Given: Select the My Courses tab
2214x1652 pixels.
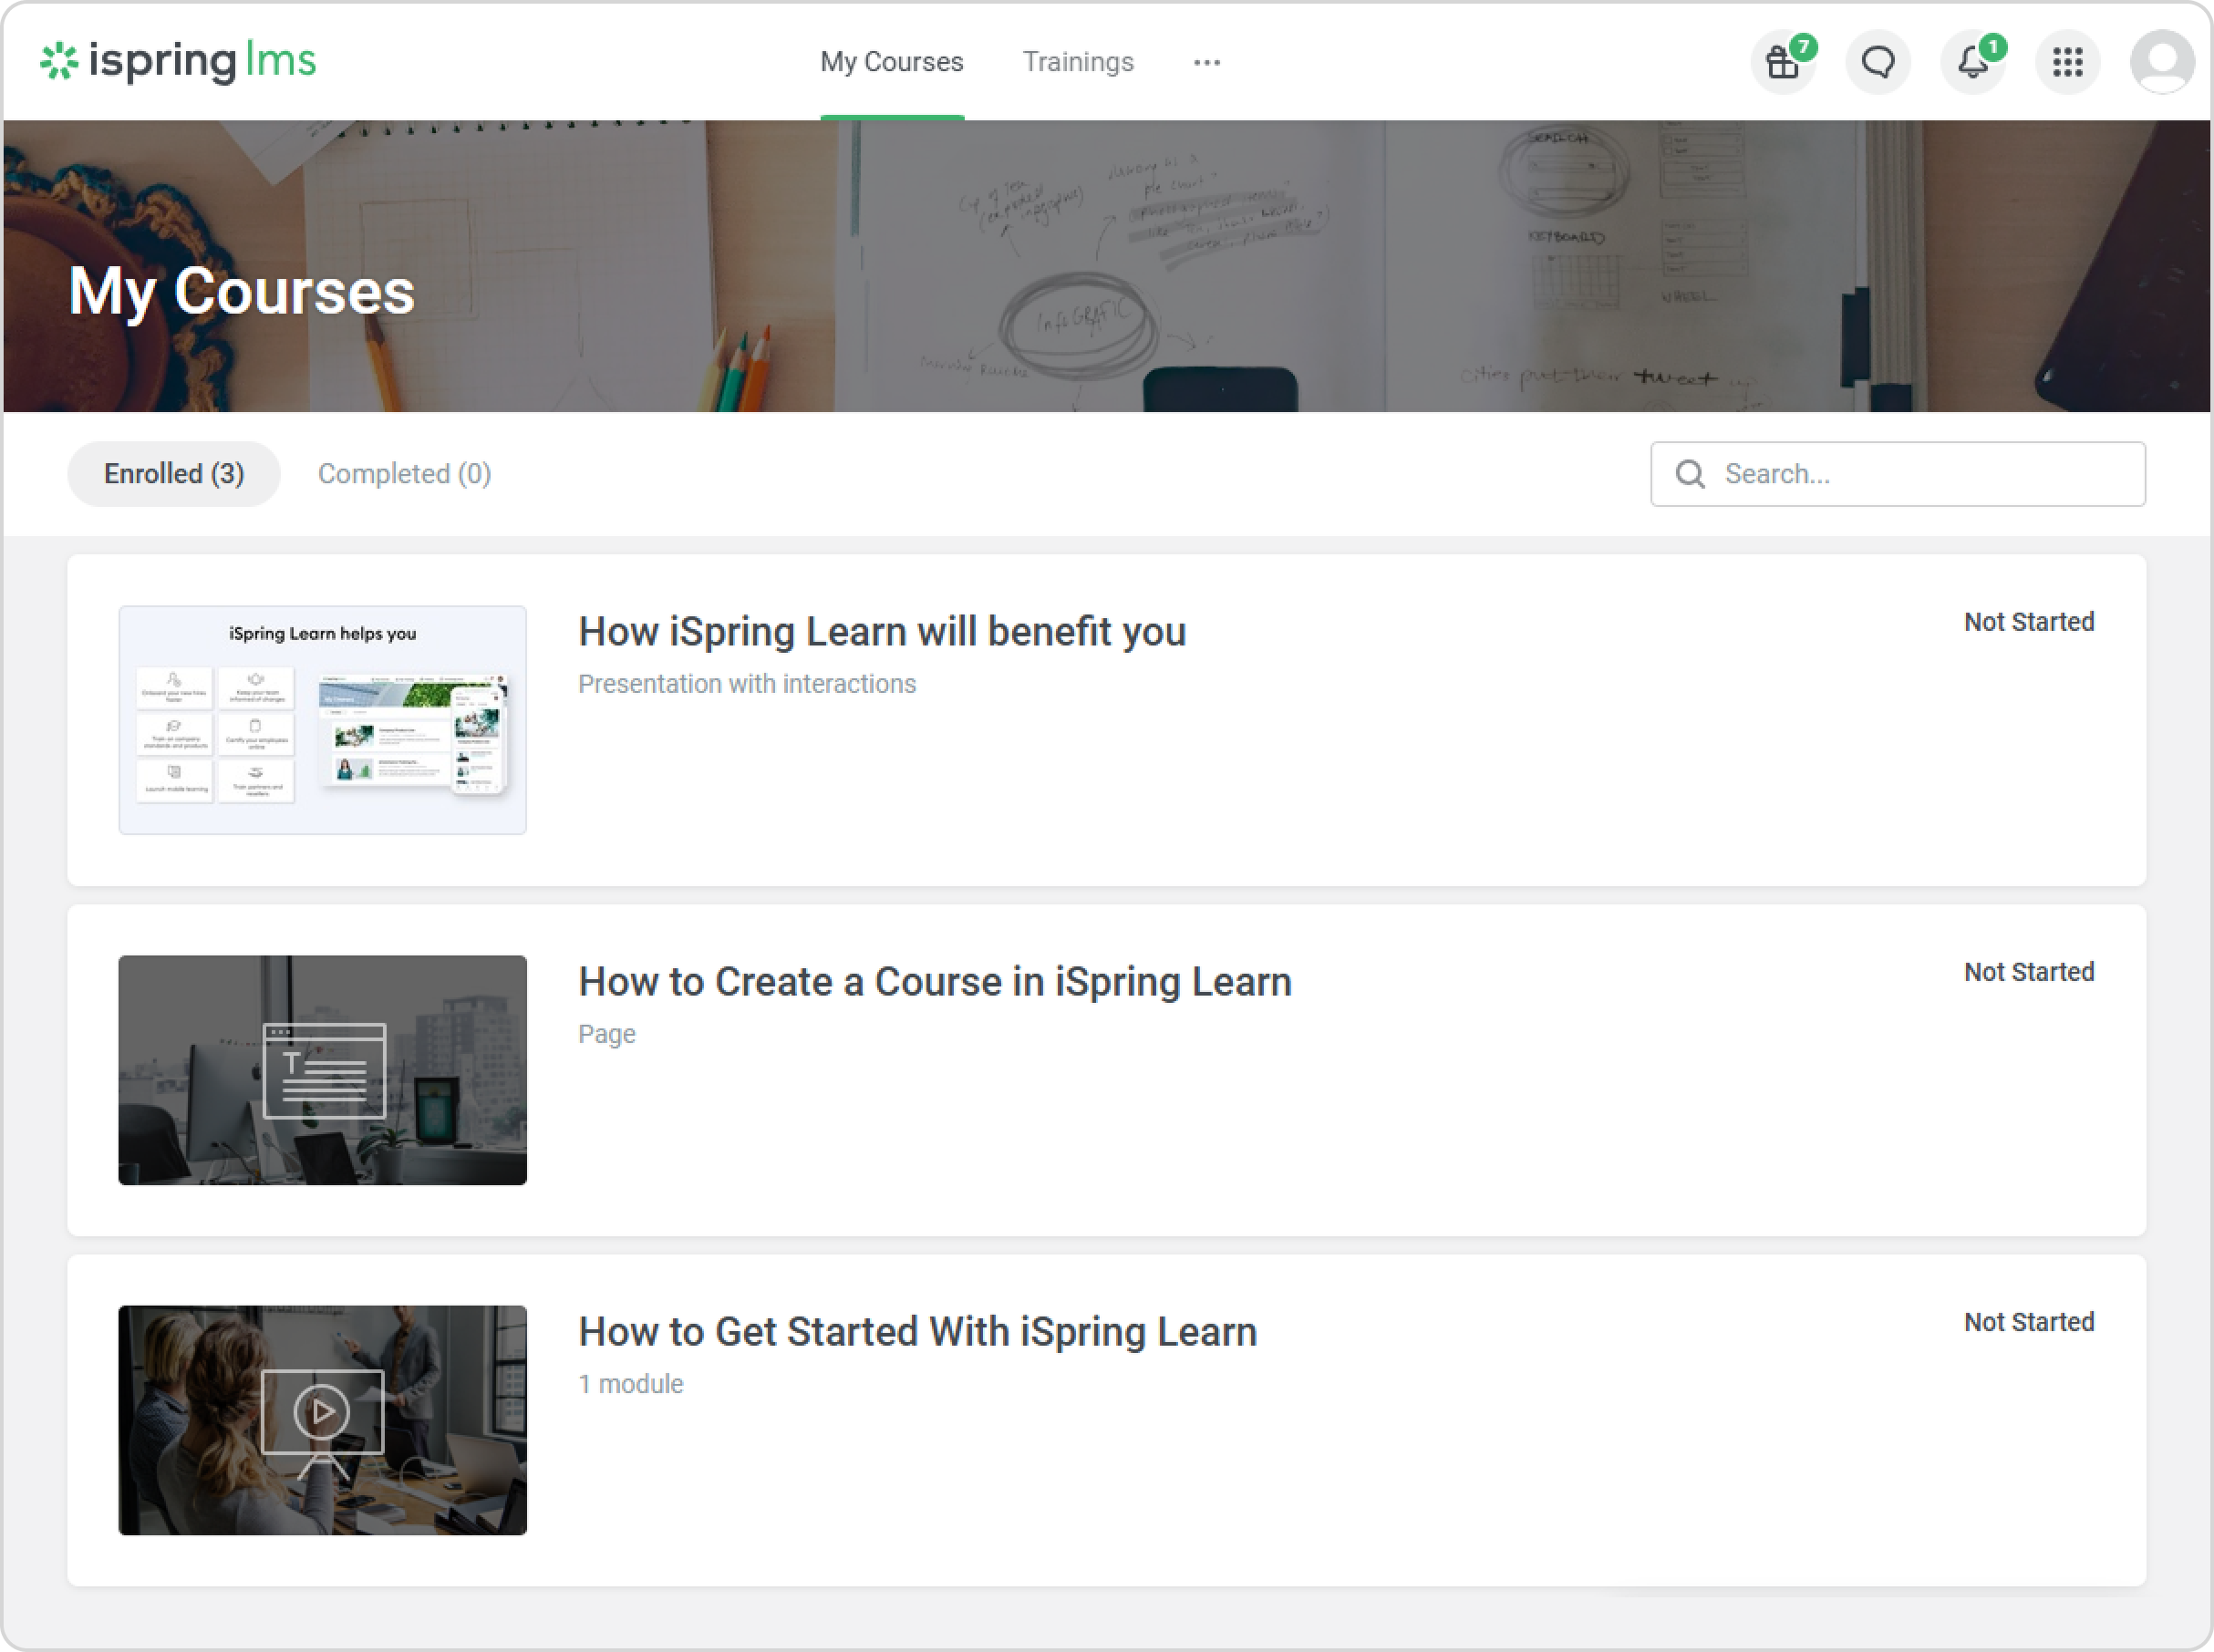Looking at the screenshot, I should pos(891,63).
